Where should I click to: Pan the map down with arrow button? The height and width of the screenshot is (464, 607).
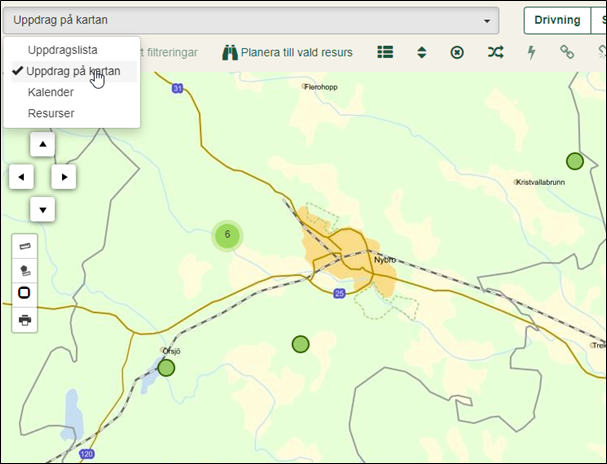[42, 209]
